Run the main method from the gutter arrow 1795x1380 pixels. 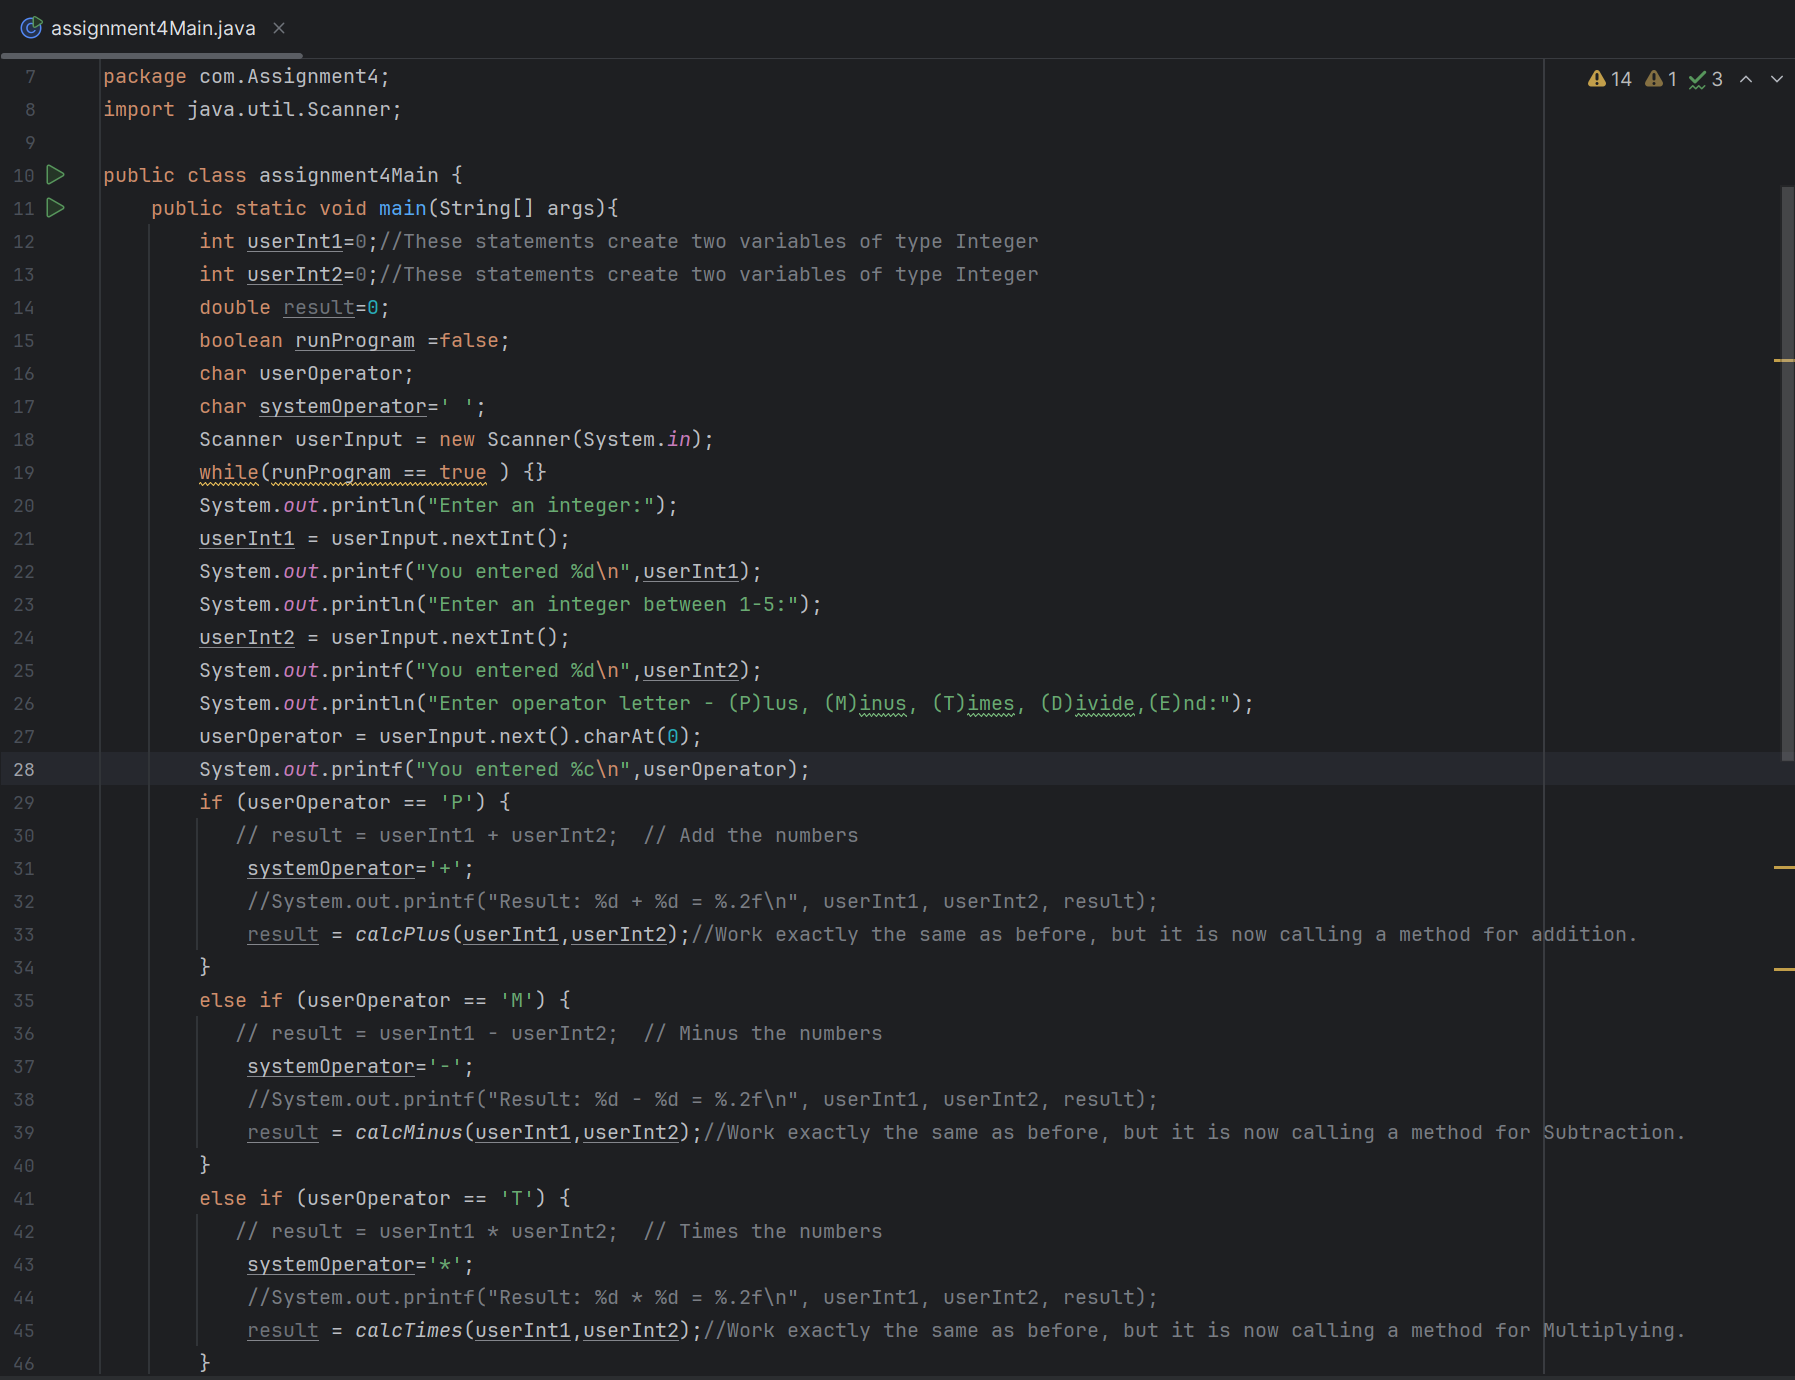pos(56,208)
